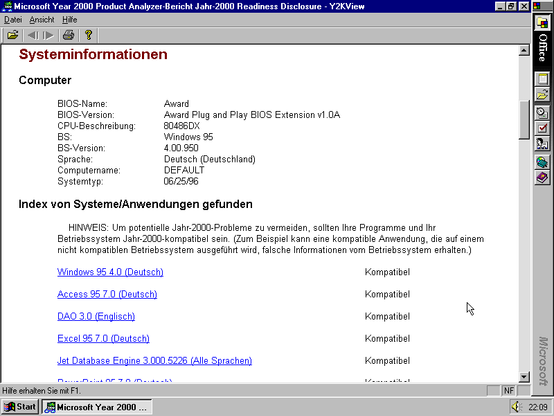
Task: Click the vertical scrollbar thumb
Action: (x=524, y=120)
